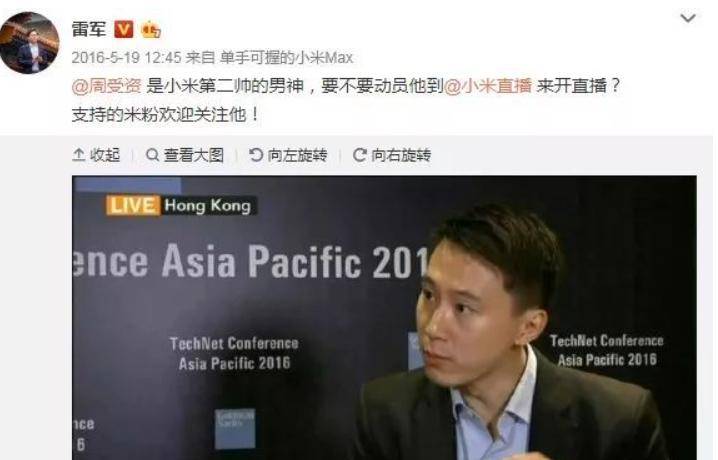Click the expanded post image
Screen dimensions: 718x460
pyautogui.click(x=384, y=318)
